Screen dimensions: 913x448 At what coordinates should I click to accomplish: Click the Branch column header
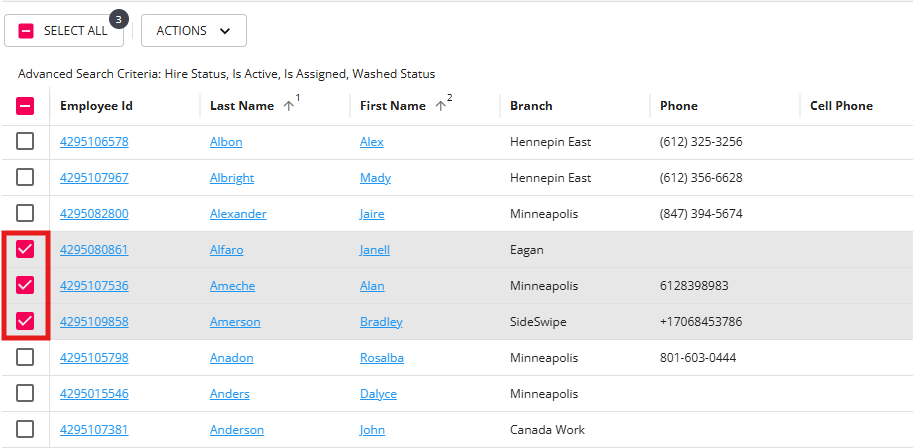coord(531,106)
